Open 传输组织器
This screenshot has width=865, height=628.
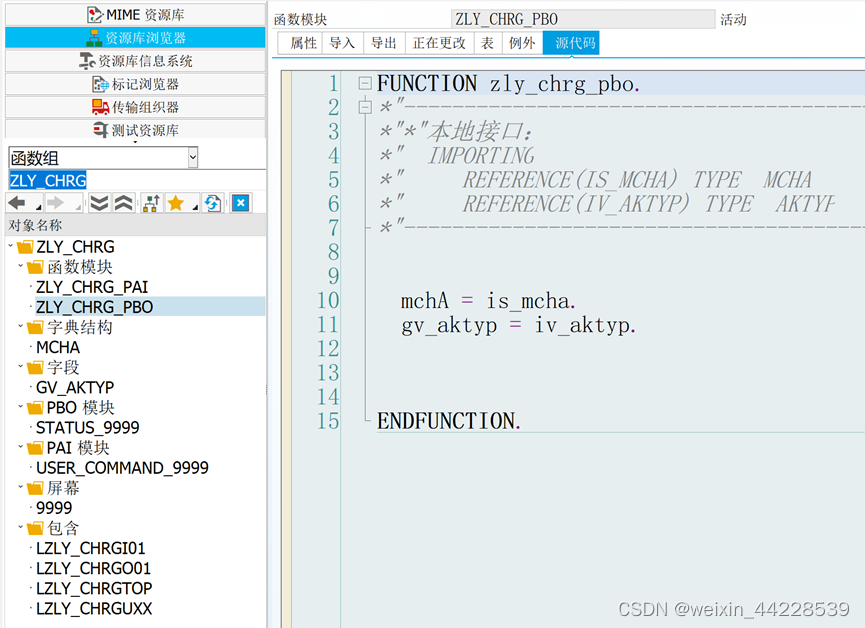pos(136,107)
